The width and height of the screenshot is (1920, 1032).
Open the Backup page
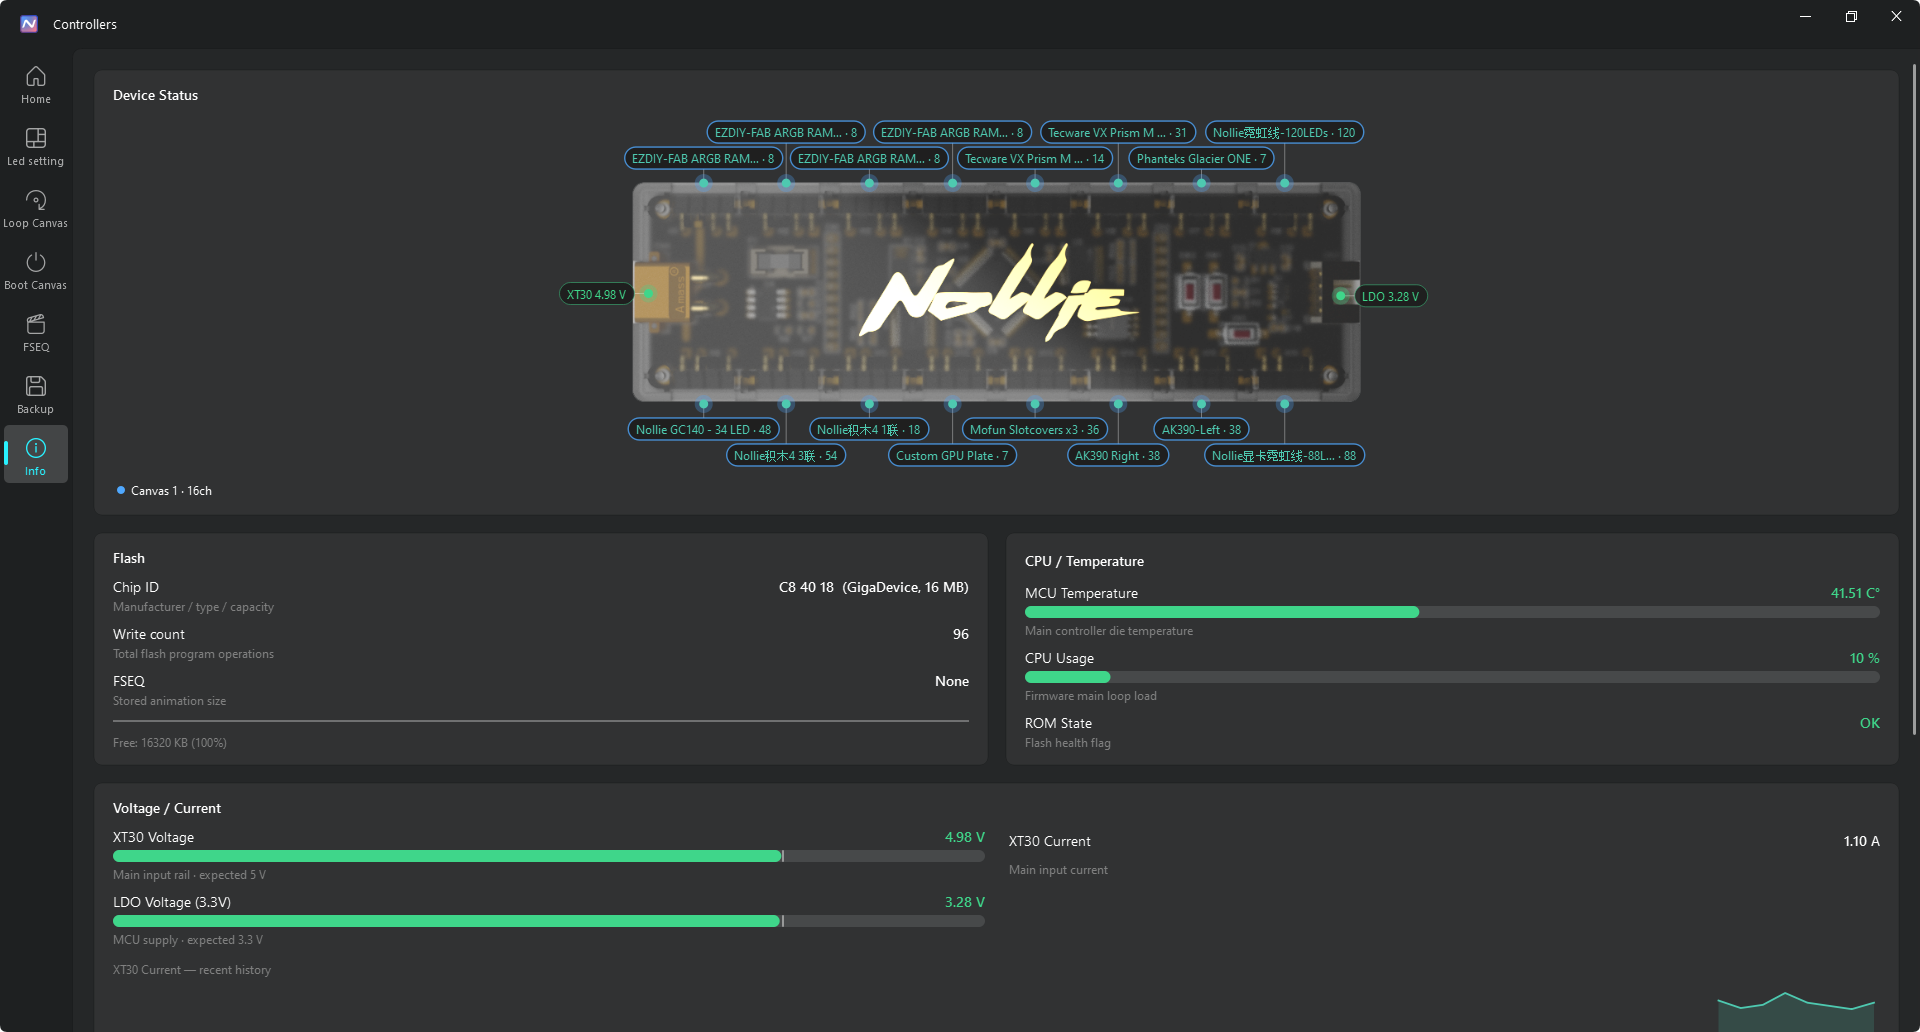tap(36, 394)
